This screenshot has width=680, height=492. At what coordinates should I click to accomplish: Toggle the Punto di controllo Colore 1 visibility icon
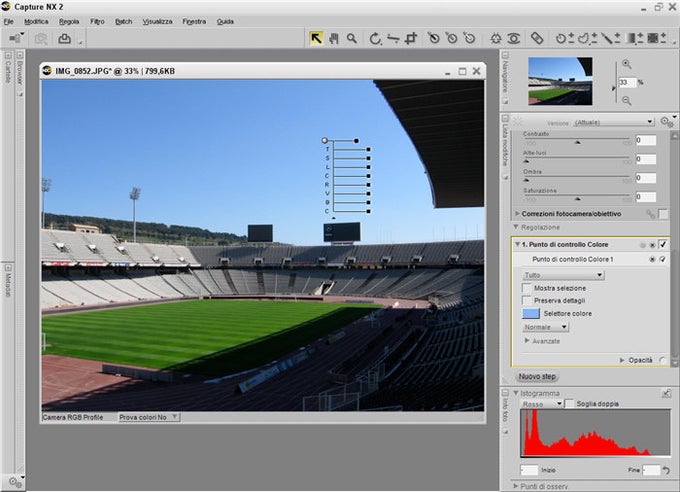pos(652,259)
